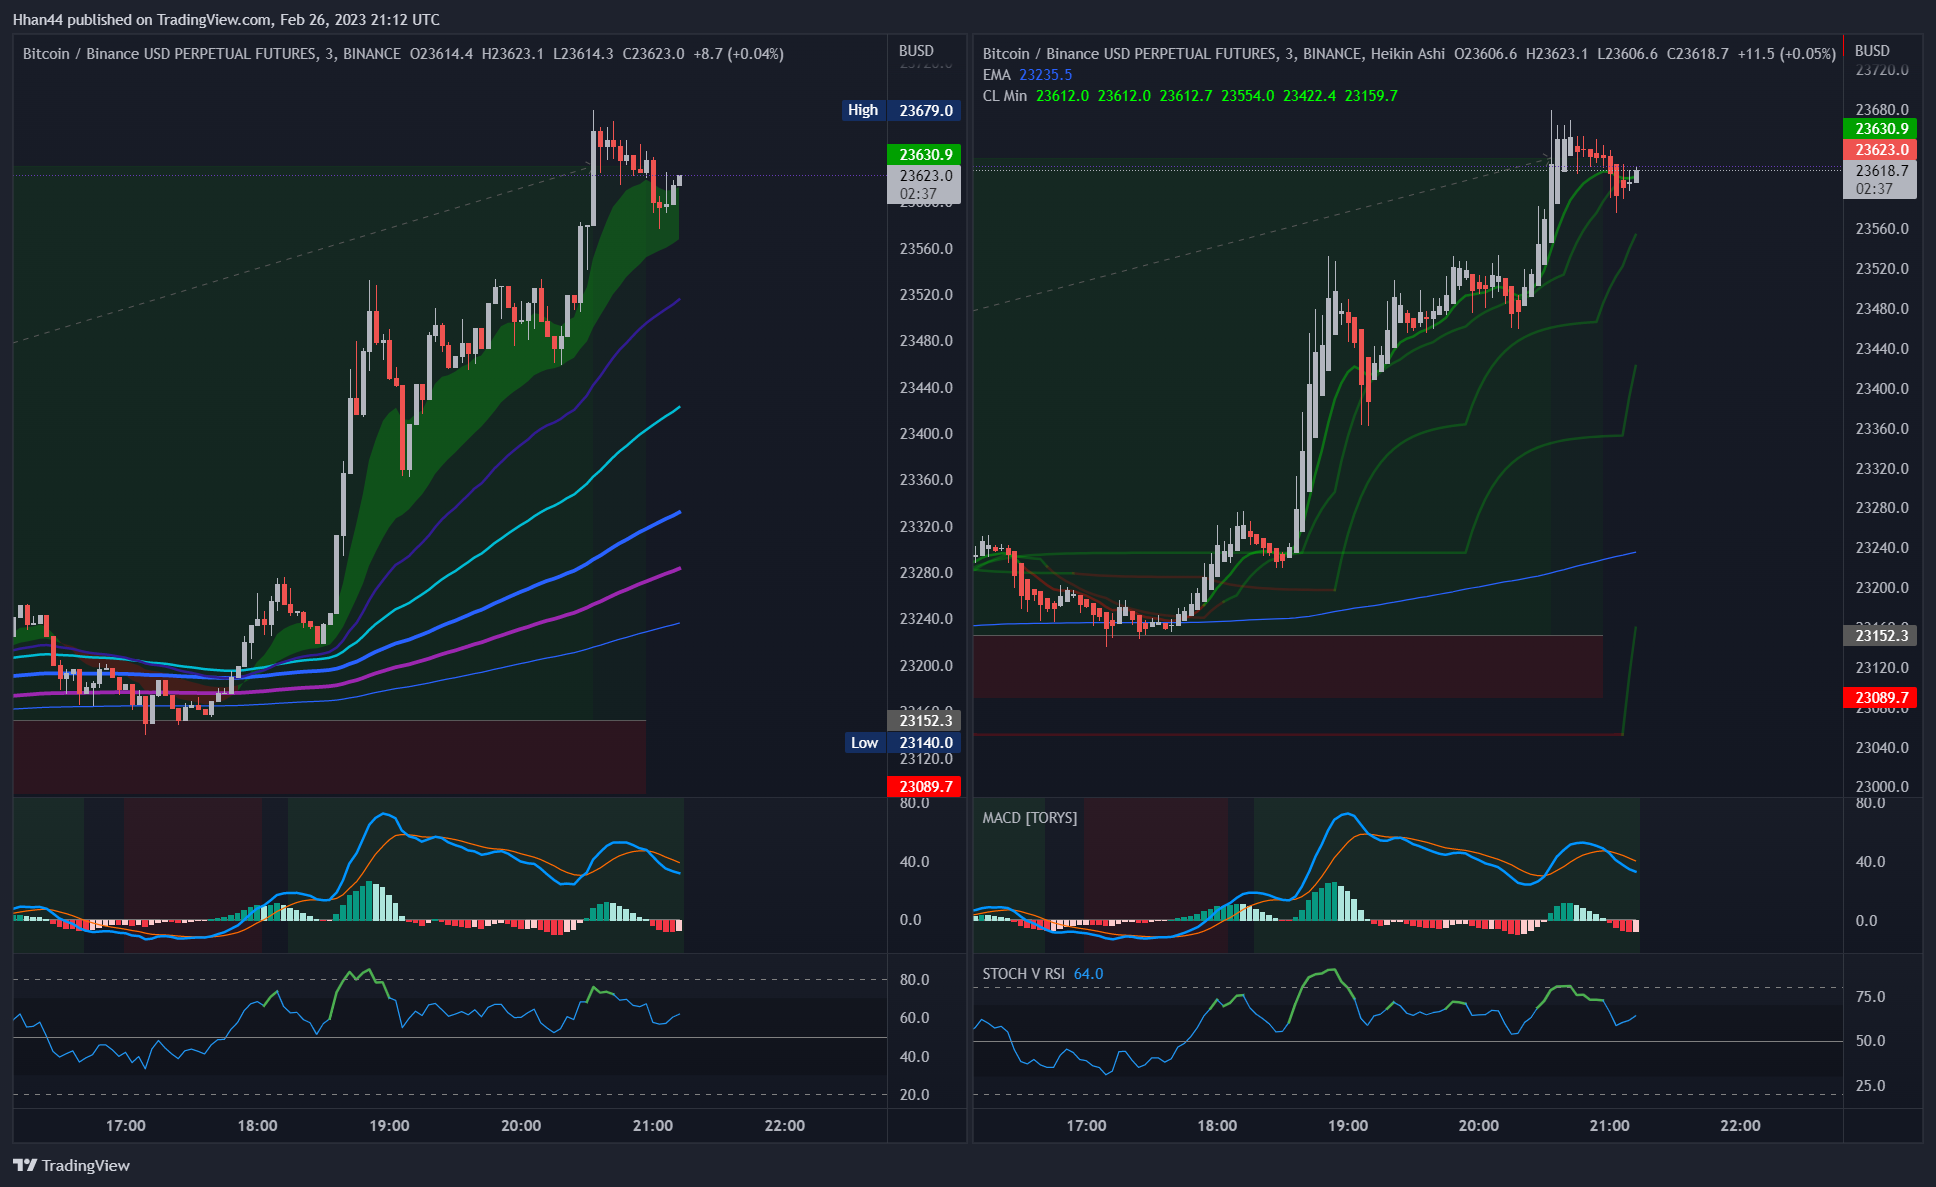Click the 23560.0 price scale value, left chart
The image size is (1936, 1187).
coord(926,248)
